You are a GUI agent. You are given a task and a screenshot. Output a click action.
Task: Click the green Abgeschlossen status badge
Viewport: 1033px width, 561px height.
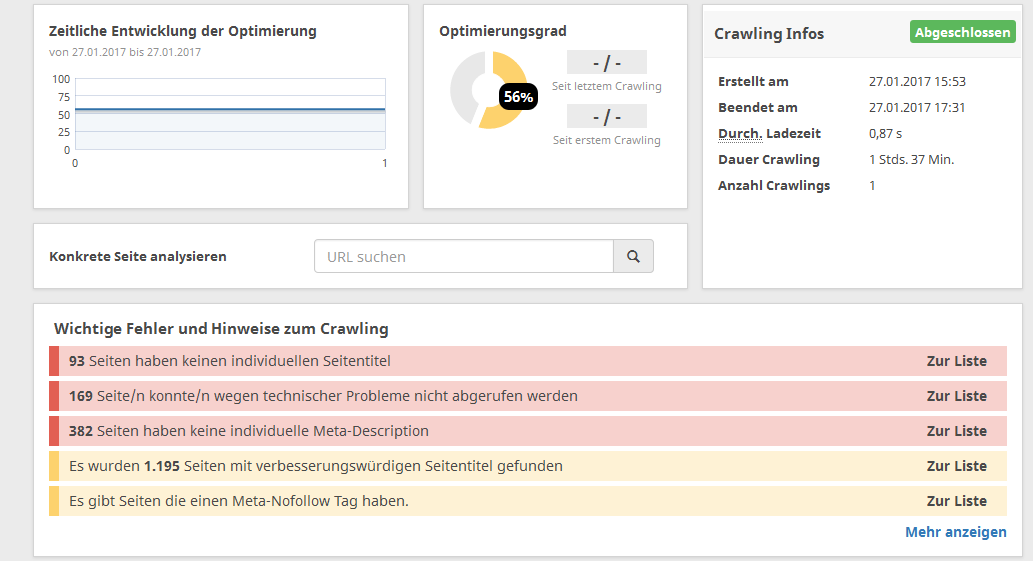(962, 32)
